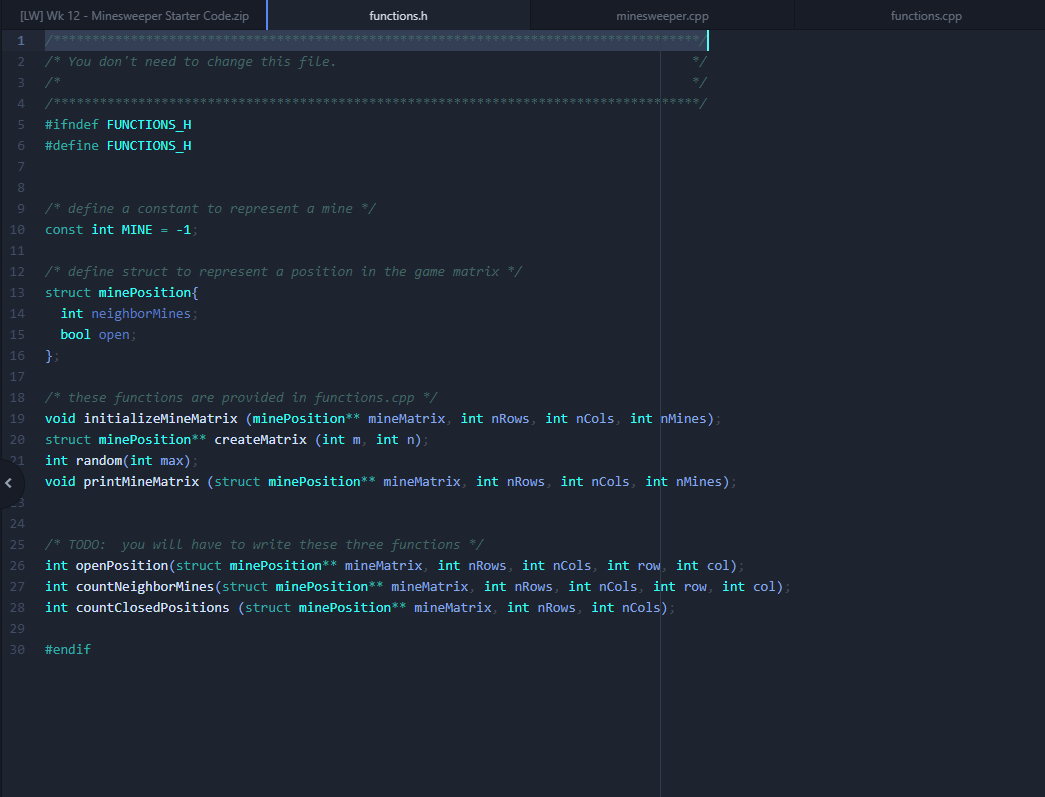Click the minePosition struct name declaration
Viewport: 1045px width, 797px height.
145,293
